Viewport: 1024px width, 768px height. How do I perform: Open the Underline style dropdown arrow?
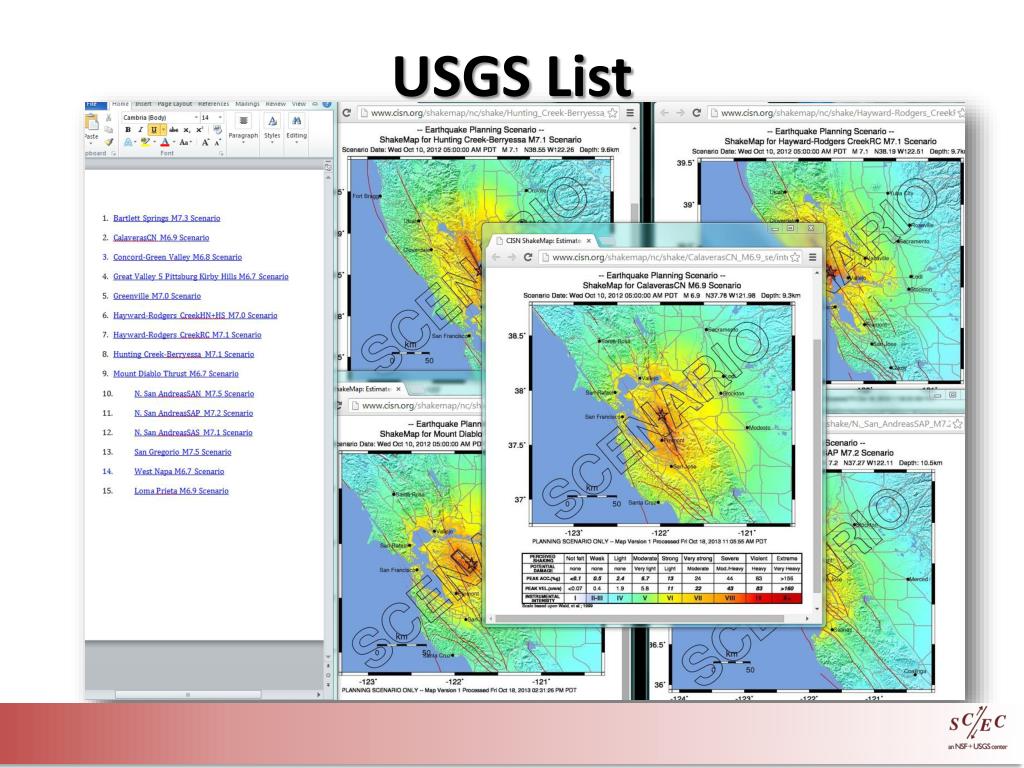pyautogui.click(x=163, y=130)
